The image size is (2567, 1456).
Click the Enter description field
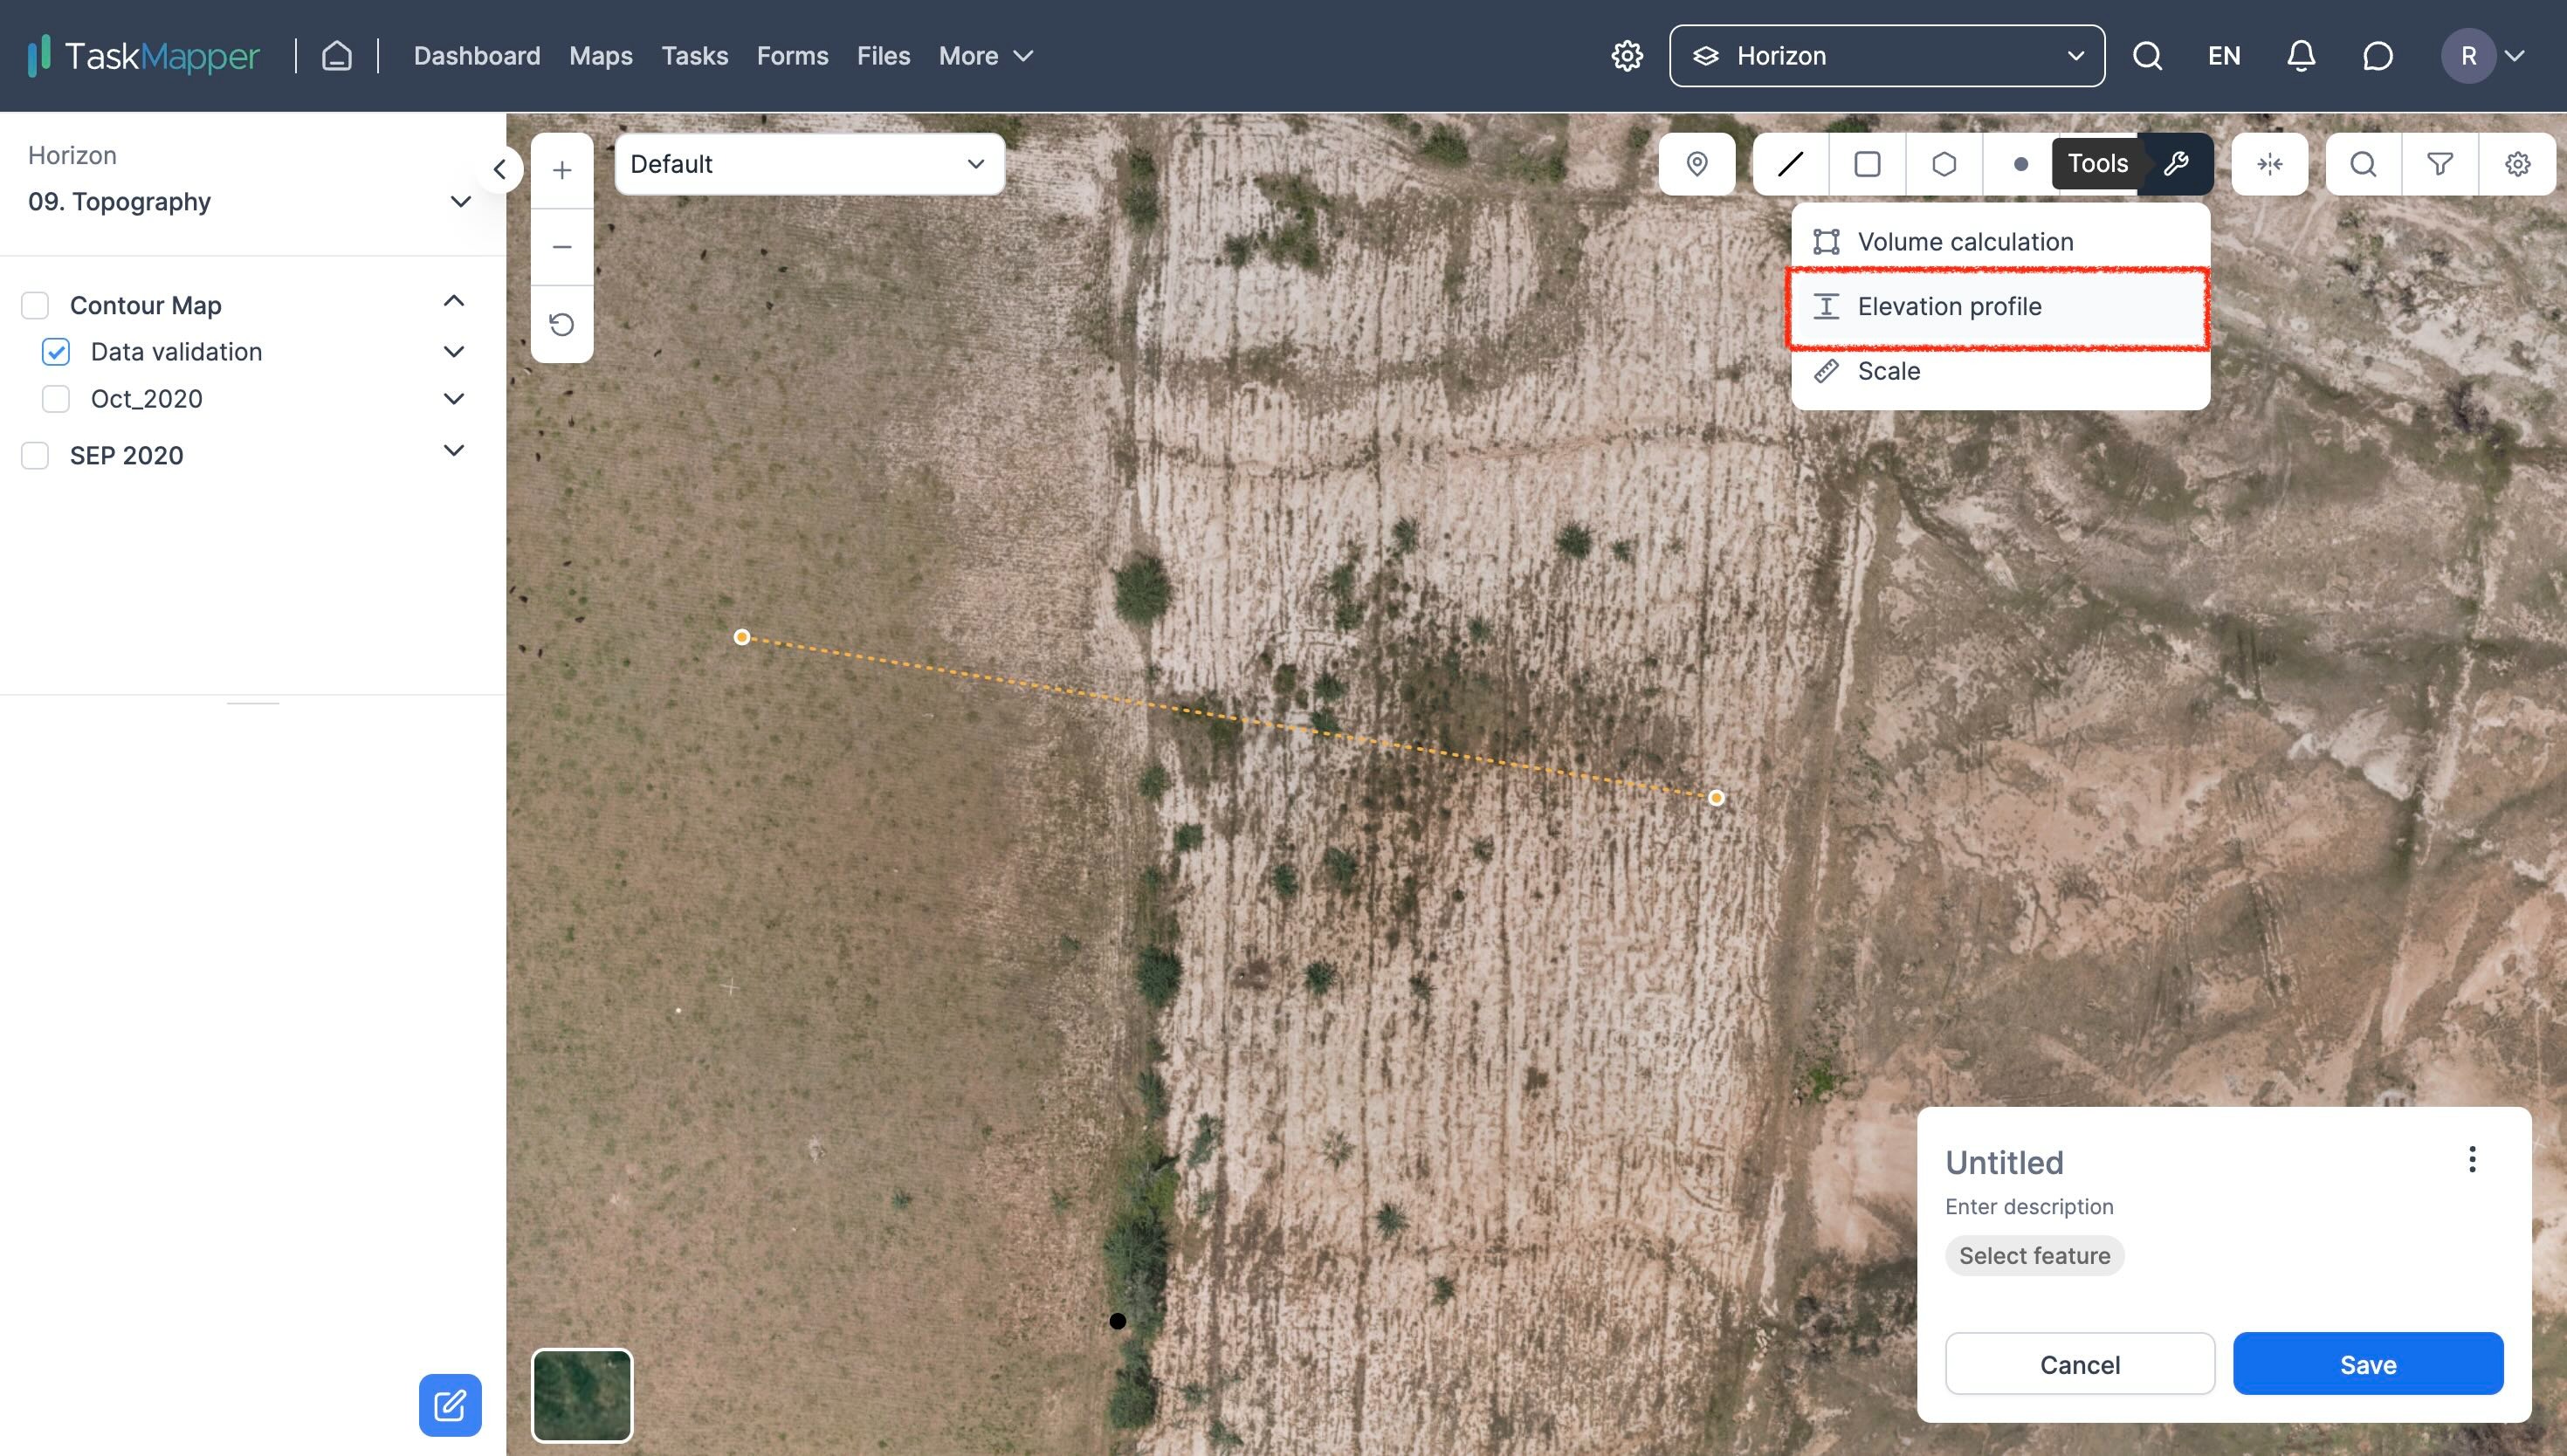coord(2029,1207)
